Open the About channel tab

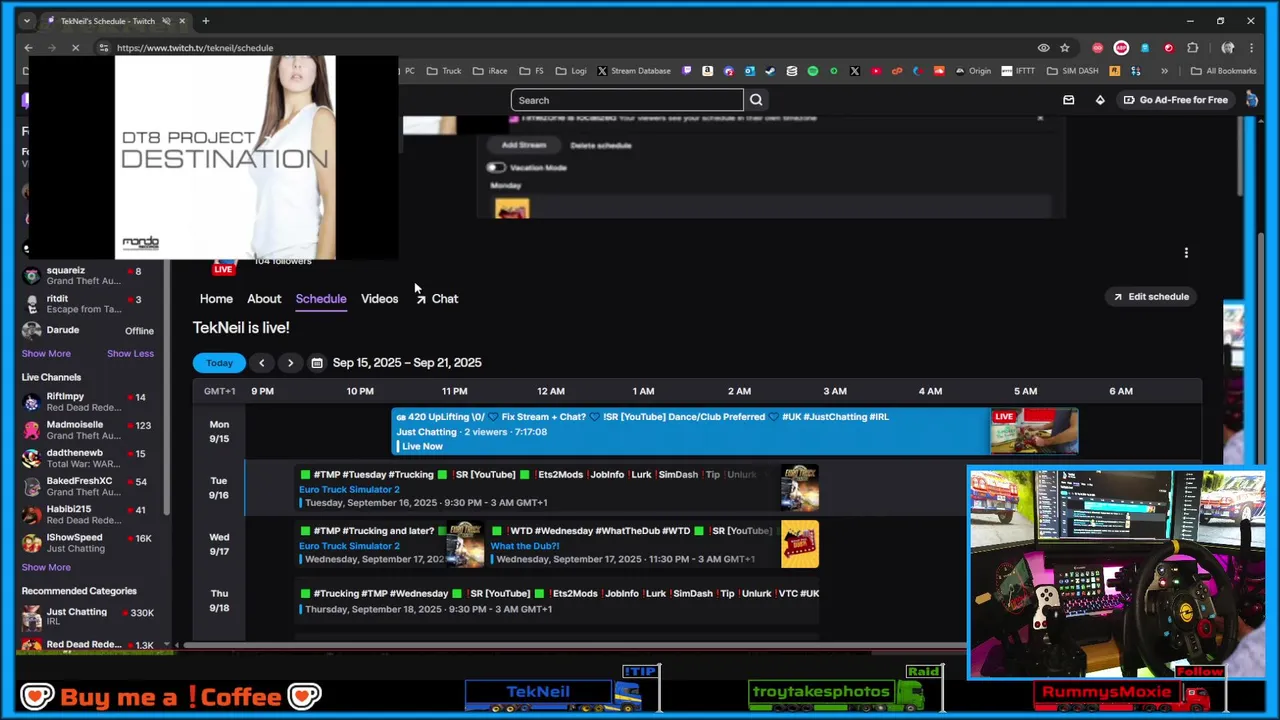coord(264,299)
